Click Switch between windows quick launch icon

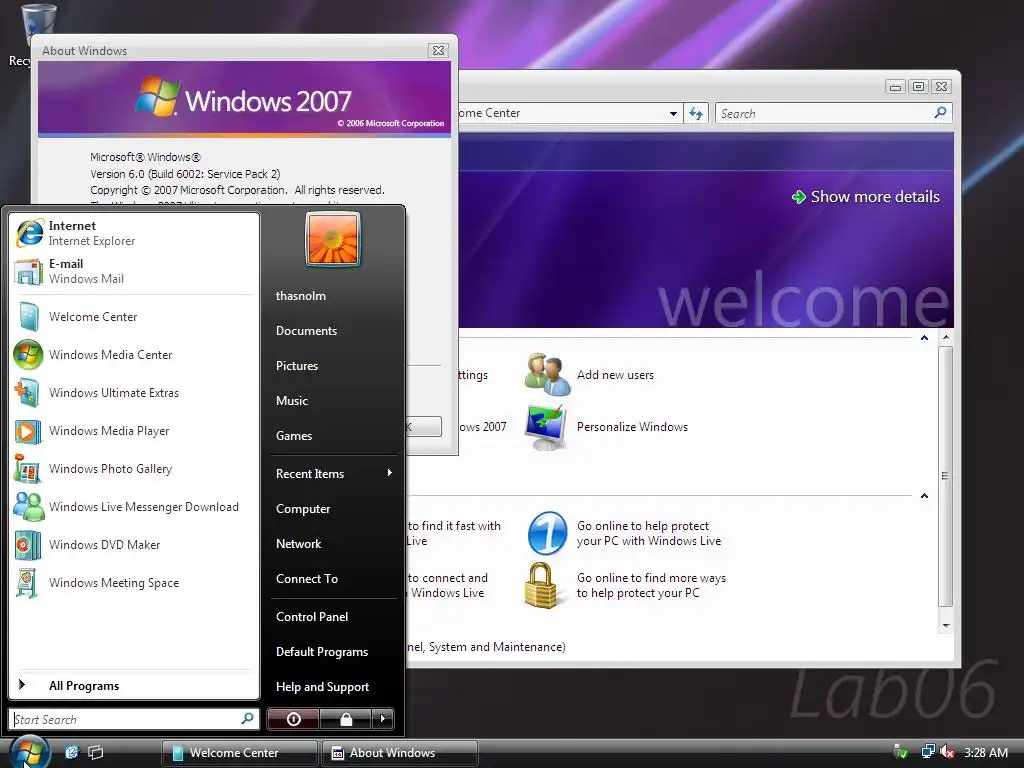(95, 752)
